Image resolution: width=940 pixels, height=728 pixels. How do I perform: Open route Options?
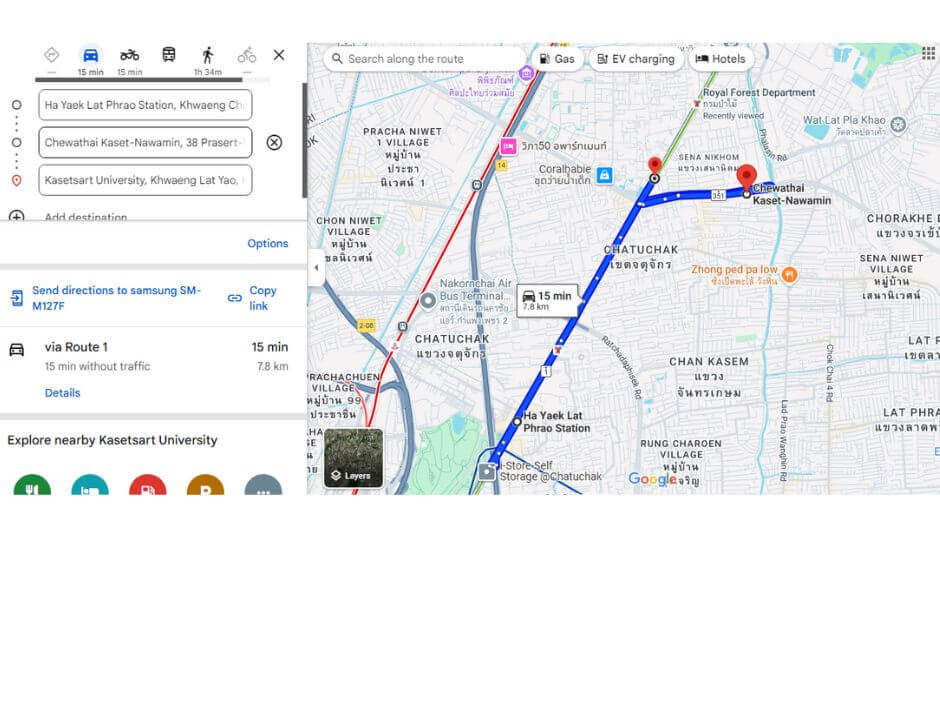(267, 243)
